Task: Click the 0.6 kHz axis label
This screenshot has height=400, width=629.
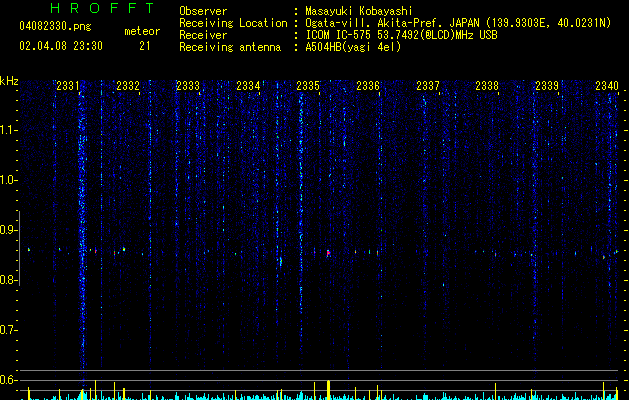Action: [8, 380]
